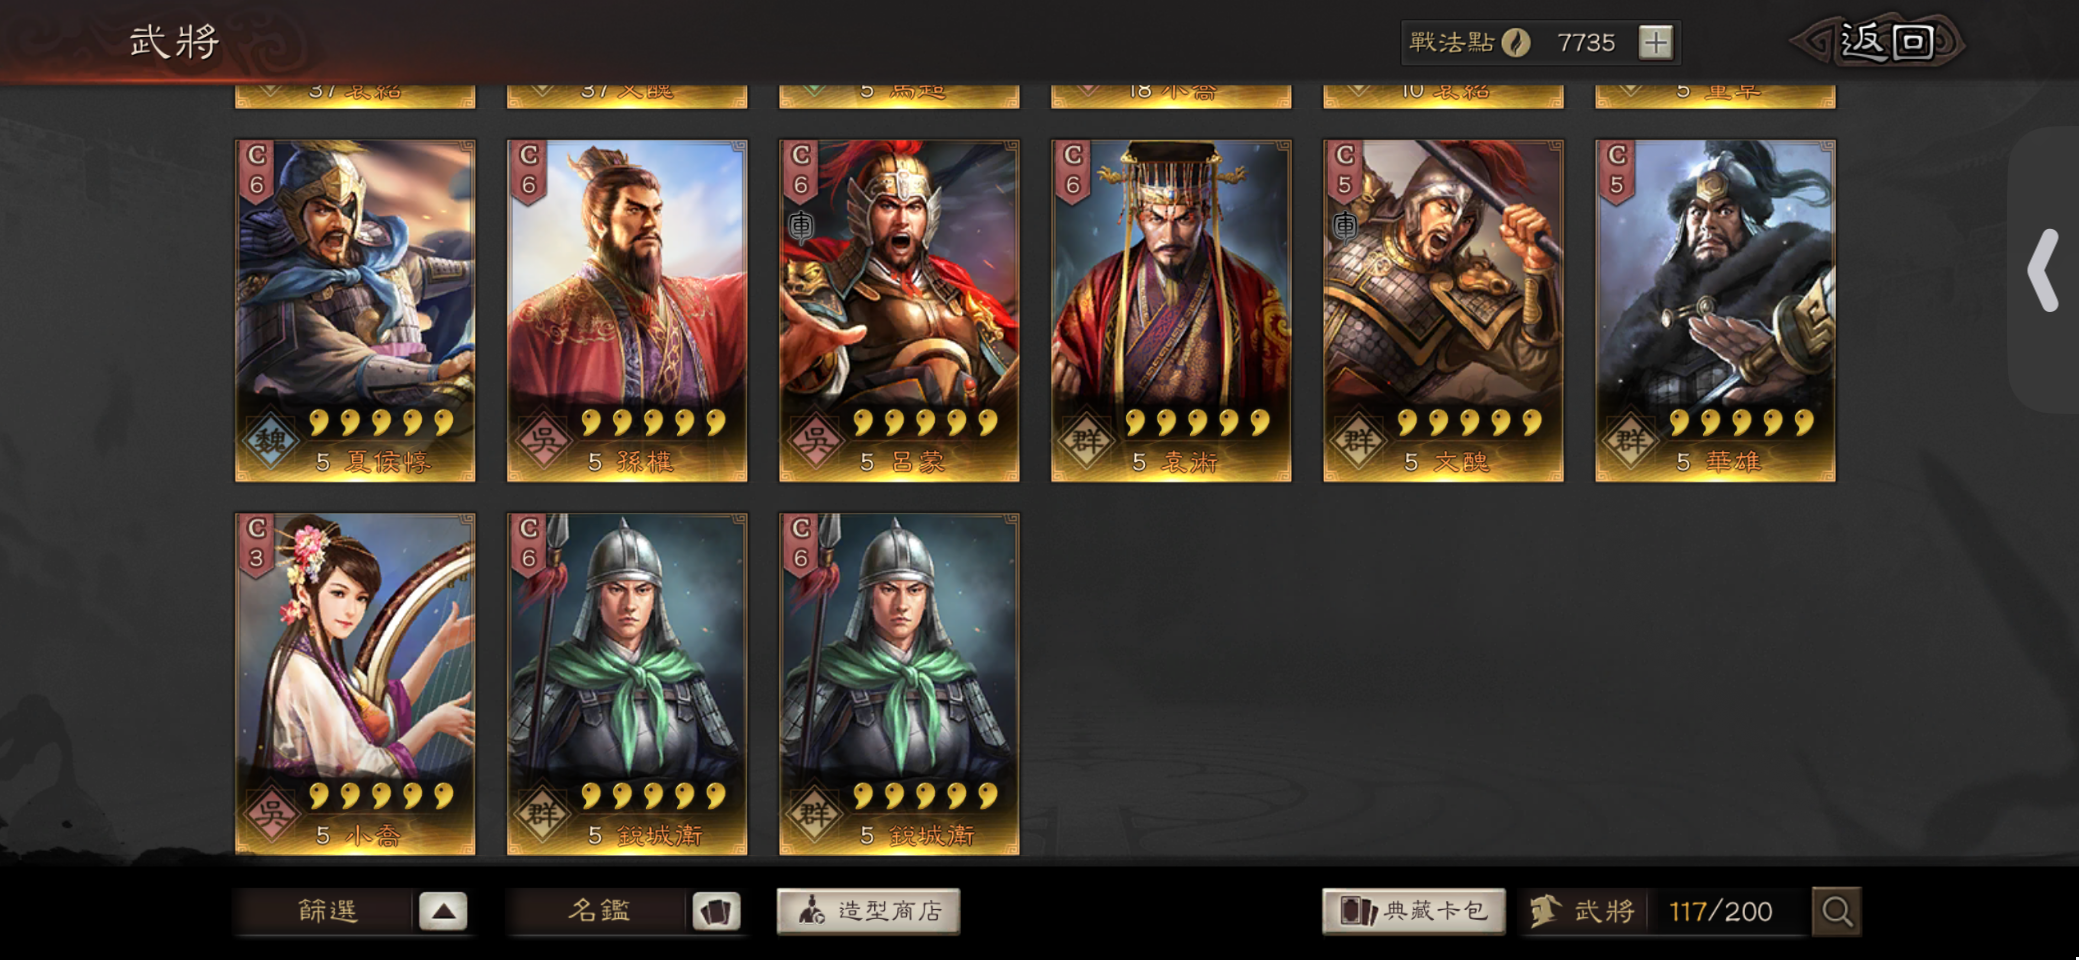Viewport: 2079px width, 960px height.
Task: Open the 篩選 filter menu
Action: pyautogui.click(x=326, y=911)
